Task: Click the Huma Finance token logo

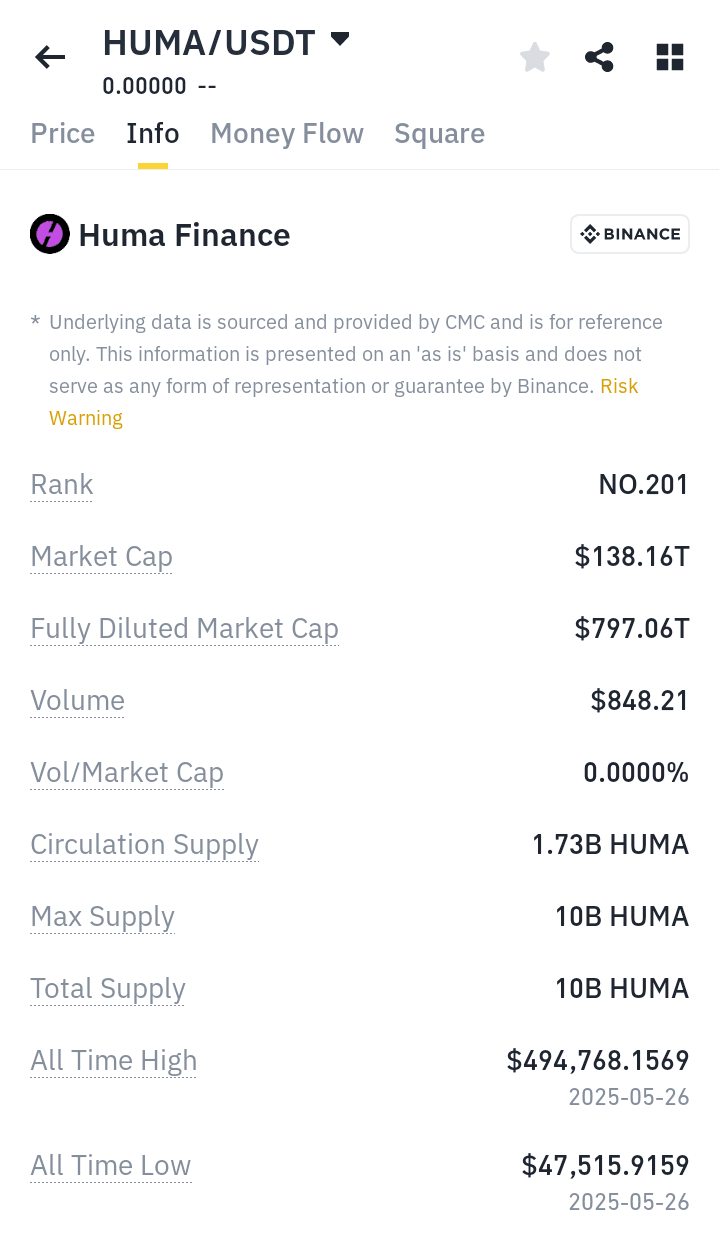Action: pyautogui.click(x=49, y=233)
